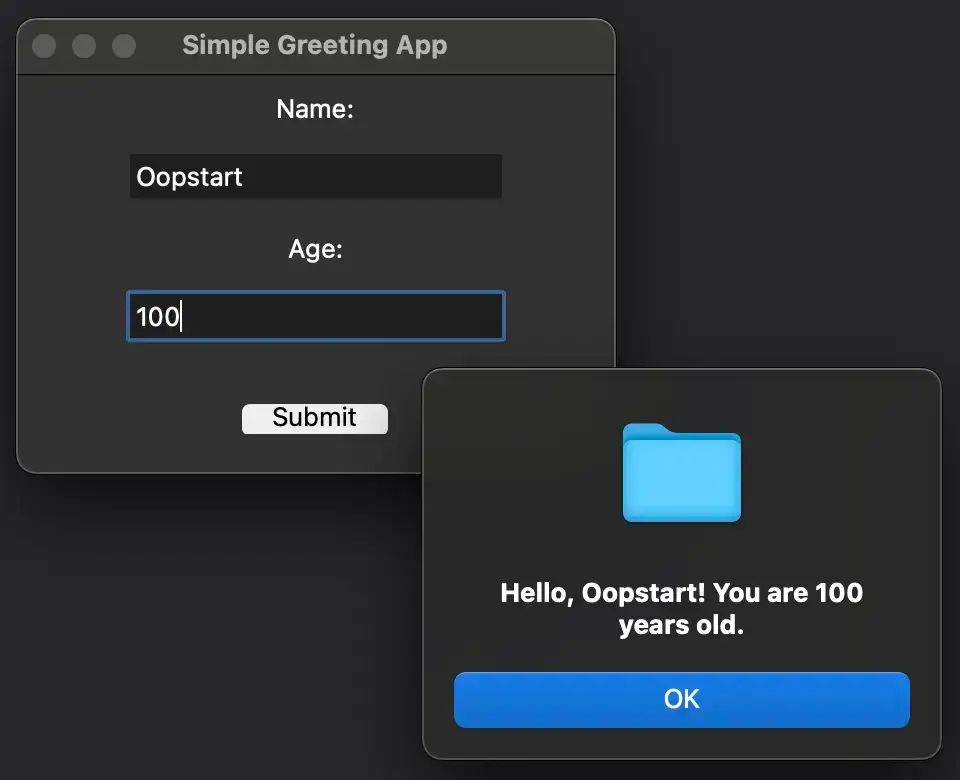Click the green zoom button in title bar
Image resolution: width=960 pixels, height=780 pixels.
pyautogui.click(x=123, y=45)
